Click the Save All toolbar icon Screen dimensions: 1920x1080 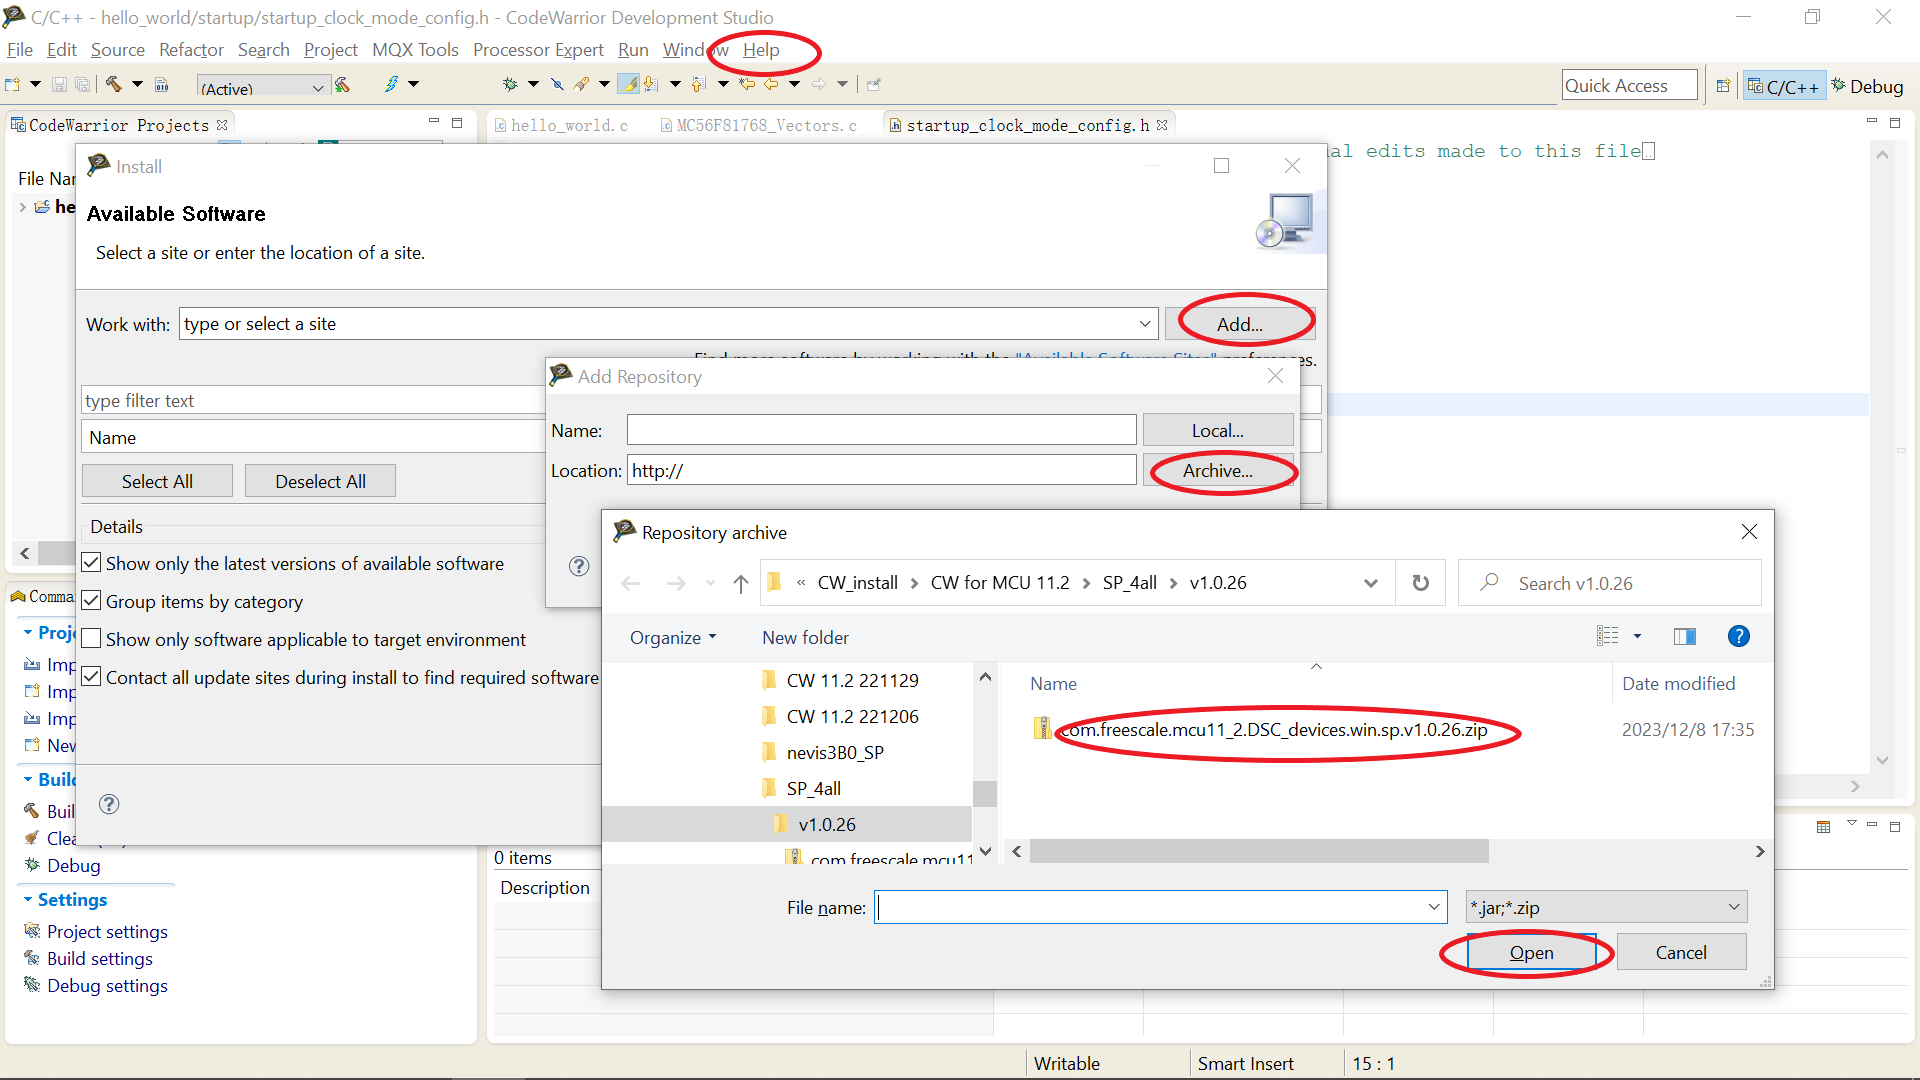[83, 85]
